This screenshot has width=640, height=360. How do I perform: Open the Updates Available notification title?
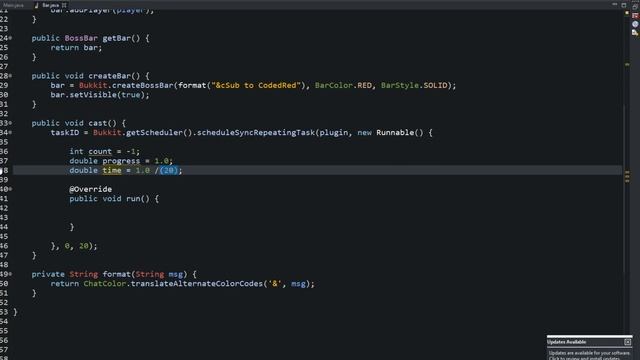tap(567, 342)
